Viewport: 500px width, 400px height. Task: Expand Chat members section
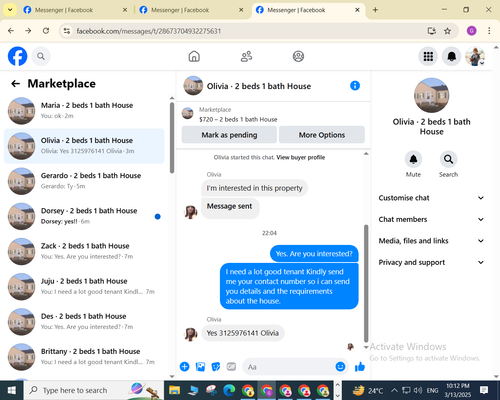point(431,219)
